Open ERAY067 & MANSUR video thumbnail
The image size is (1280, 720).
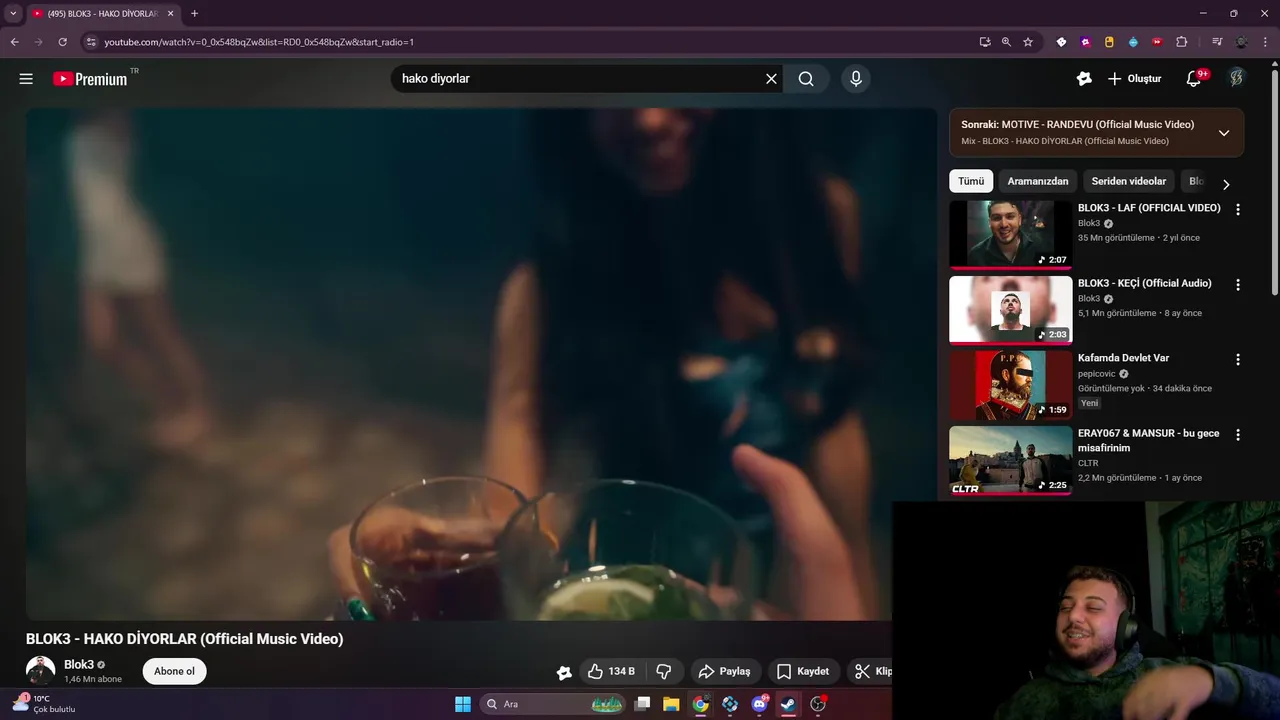[x=1010, y=460]
